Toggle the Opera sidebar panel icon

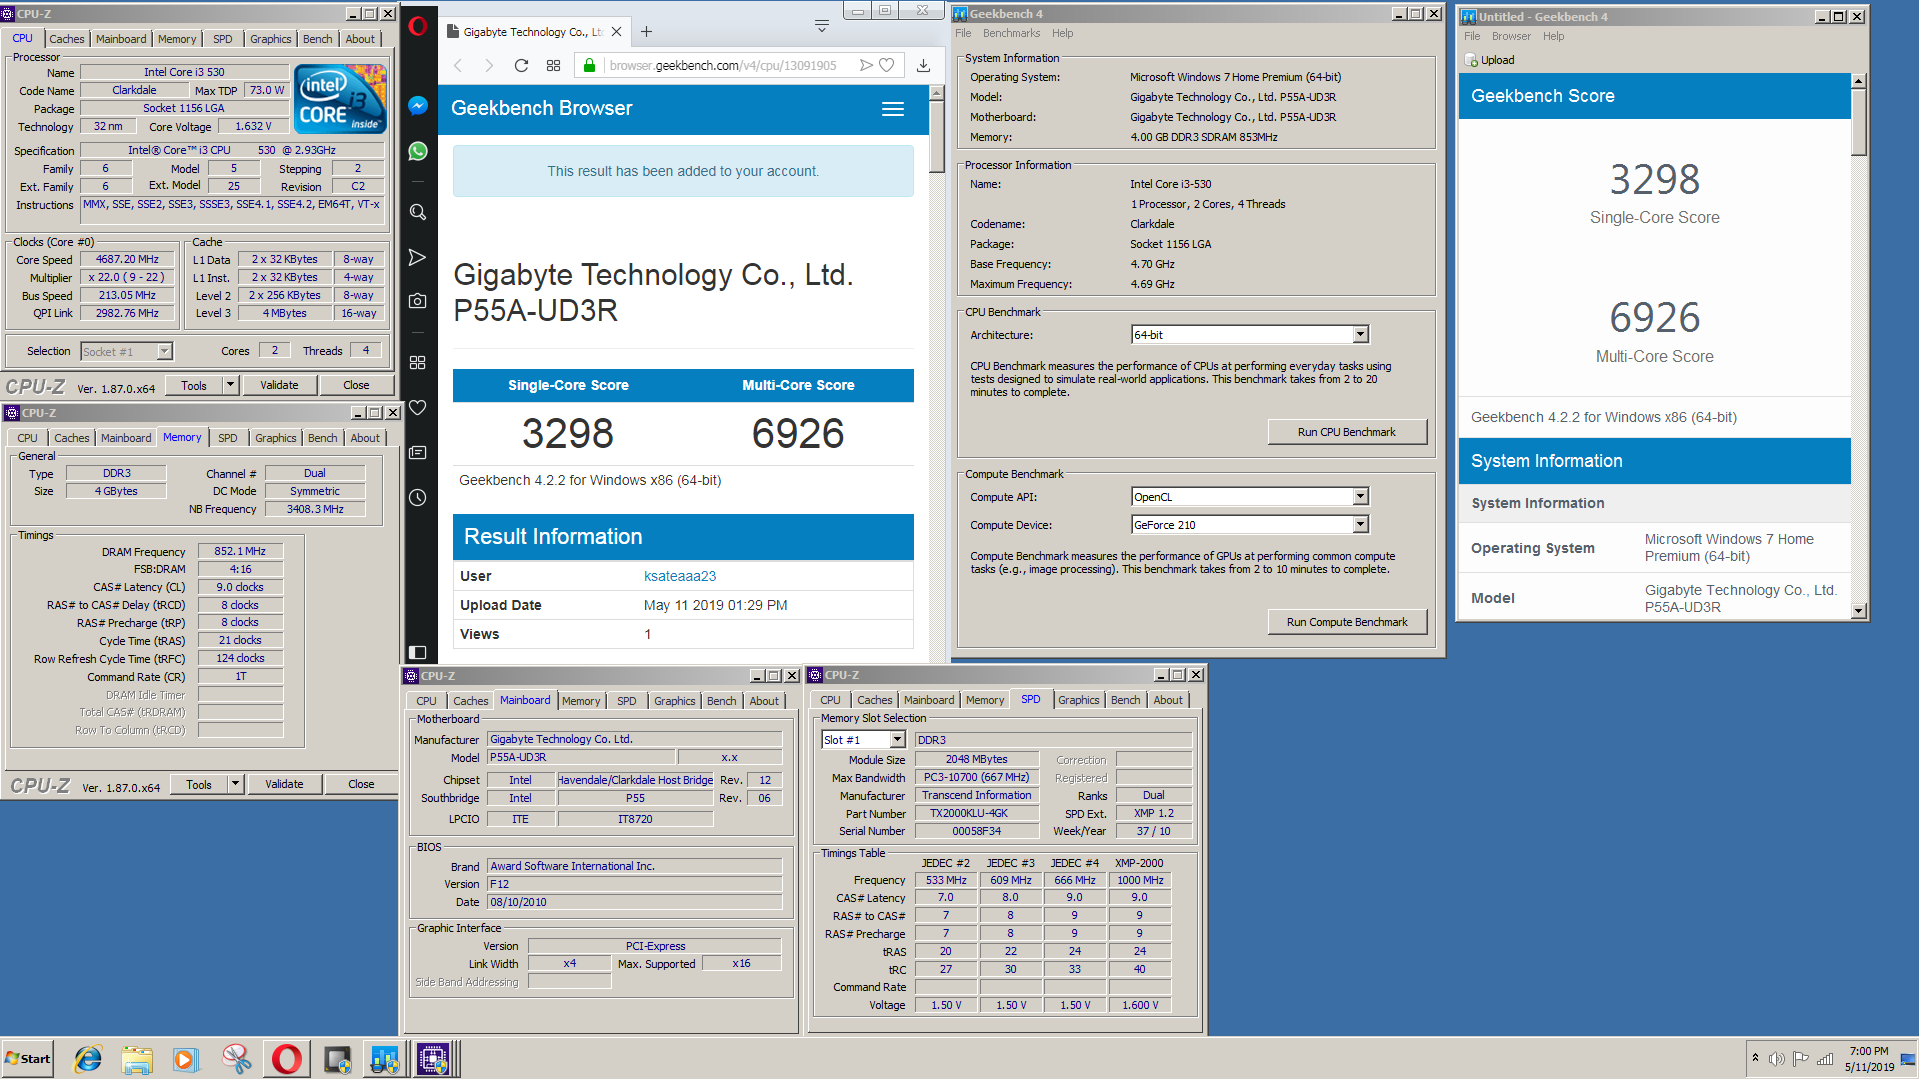418,652
